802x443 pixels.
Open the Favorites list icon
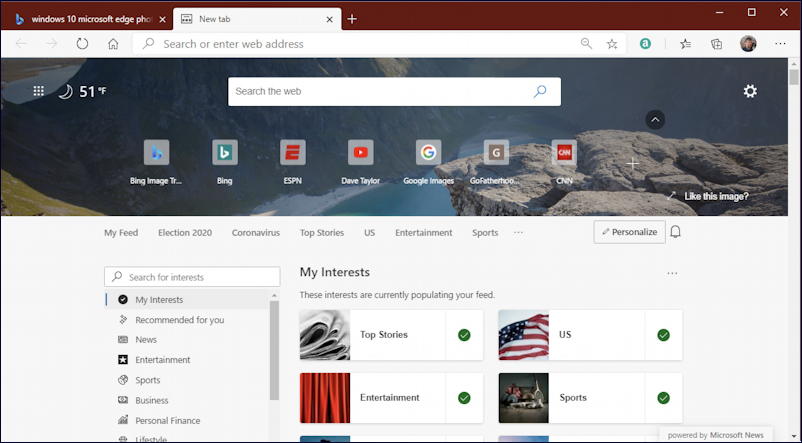[x=685, y=44]
